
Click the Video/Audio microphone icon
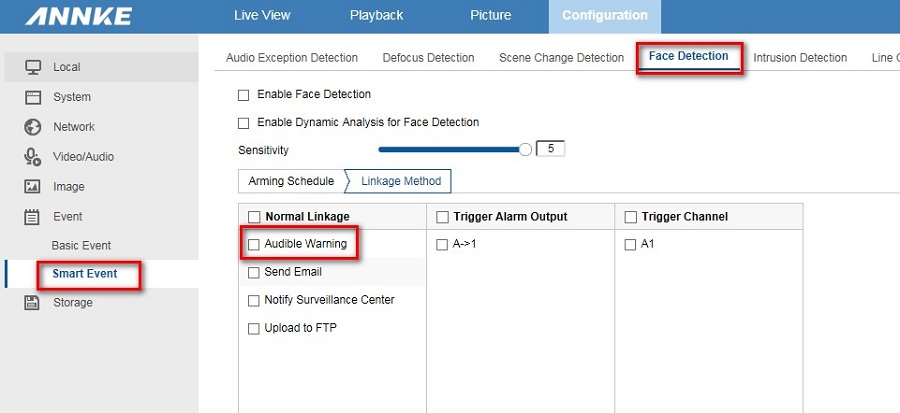[x=33, y=157]
